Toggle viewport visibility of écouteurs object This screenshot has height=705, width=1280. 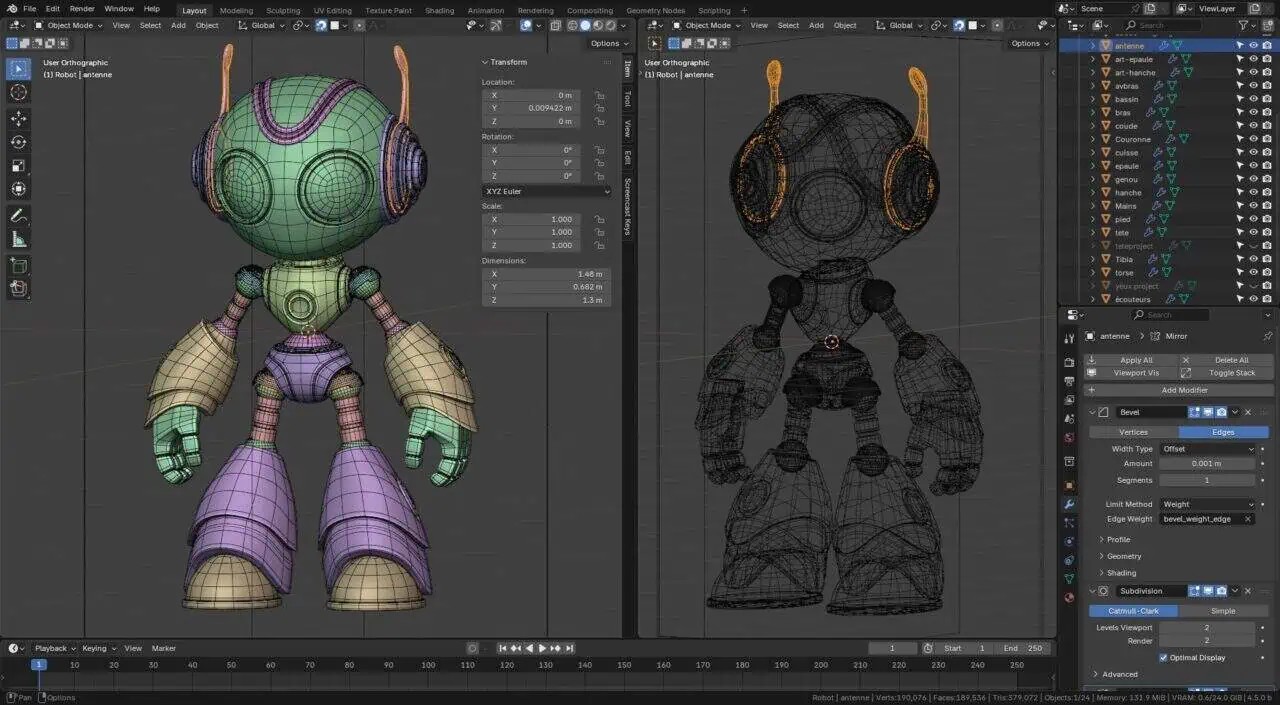[1253, 299]
